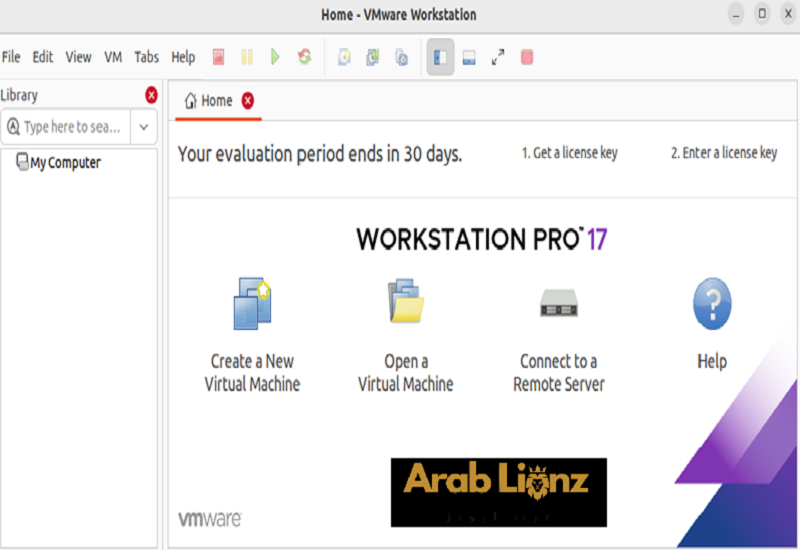Click Open a Virtual Machine label
The width and height of the screenshot is (800, 550).
(406, 372)
